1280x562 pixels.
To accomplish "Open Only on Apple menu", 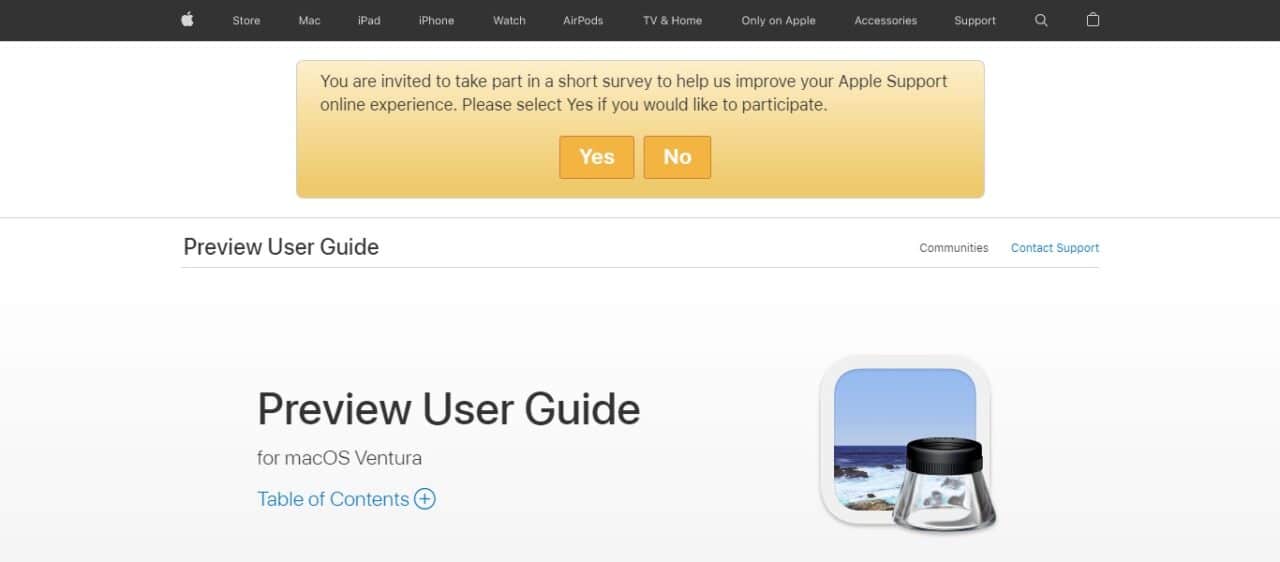I will pos(778,21).
